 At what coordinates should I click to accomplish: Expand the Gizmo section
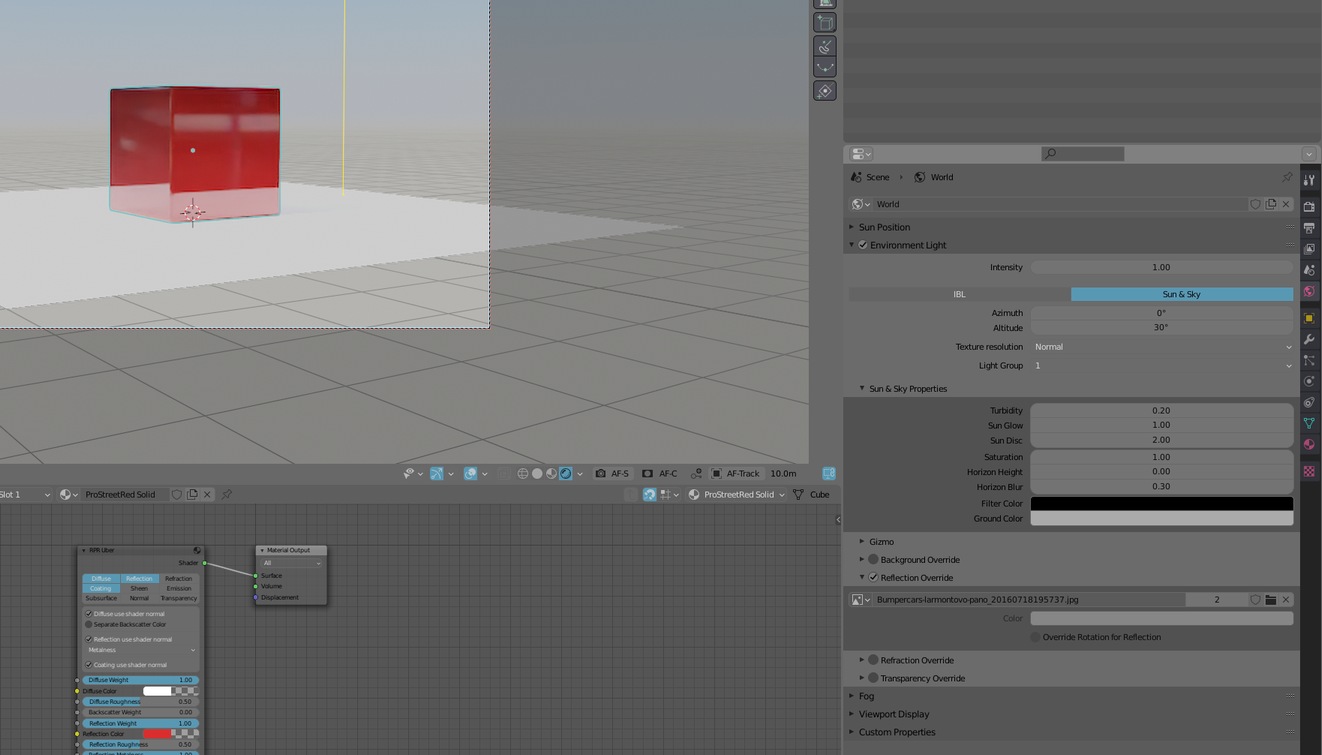881,542
